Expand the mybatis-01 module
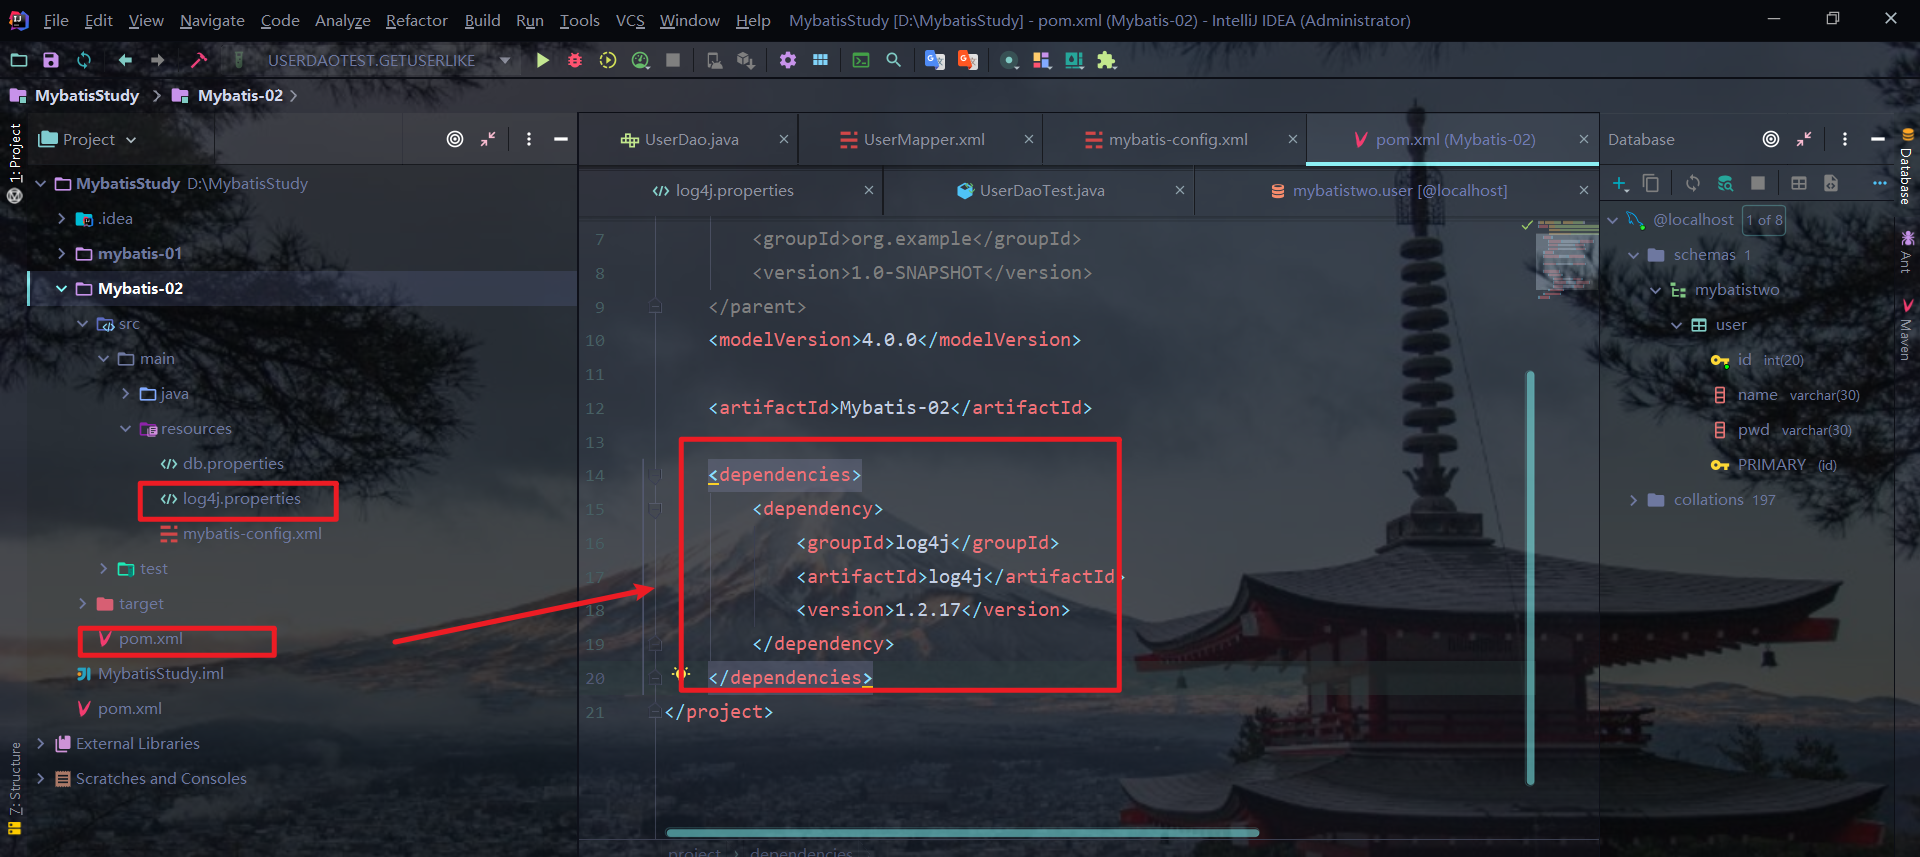 click(x=62, y=254)
